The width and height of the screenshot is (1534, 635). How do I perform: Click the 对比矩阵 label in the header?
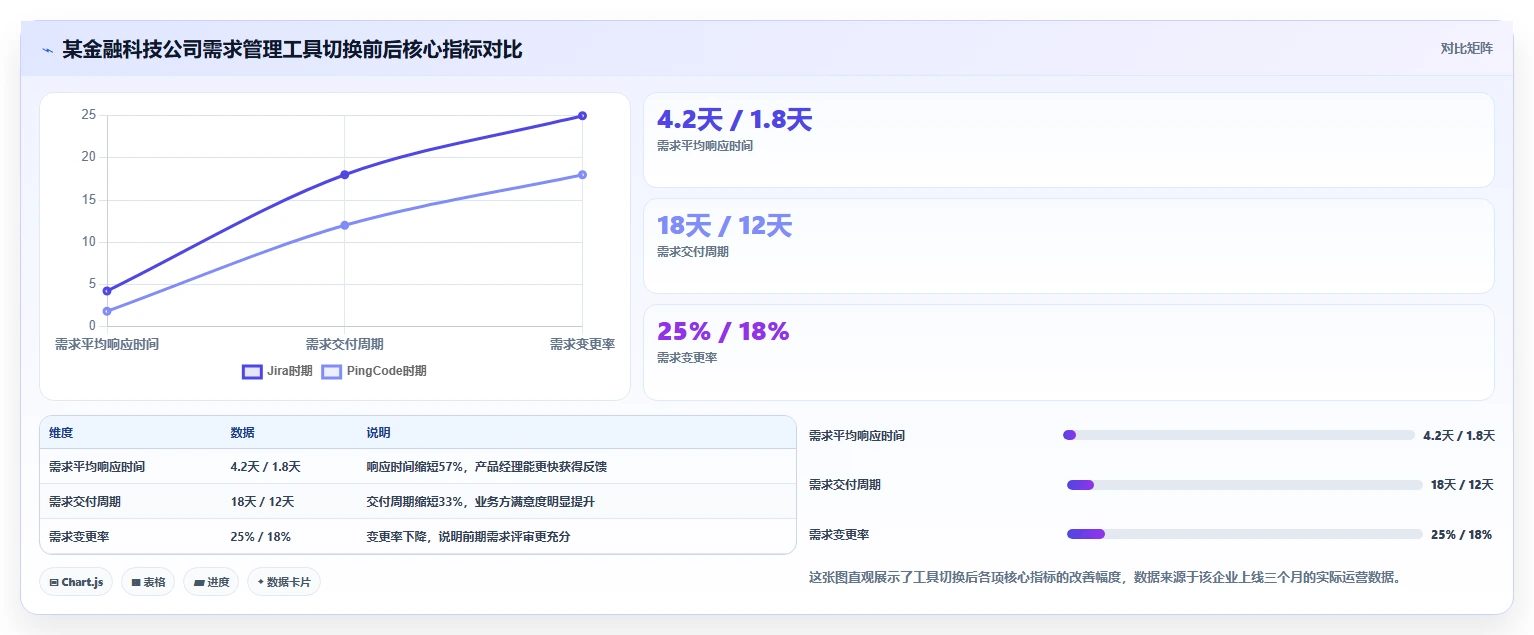click(1466, 49)
